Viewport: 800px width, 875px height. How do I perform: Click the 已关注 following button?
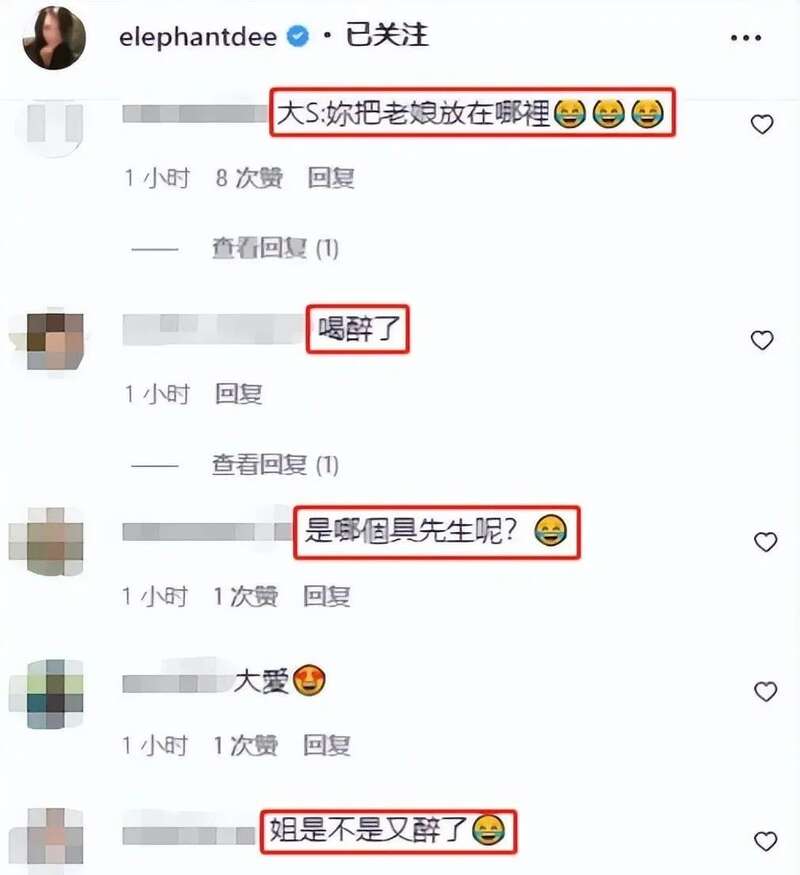coord(387,35)
